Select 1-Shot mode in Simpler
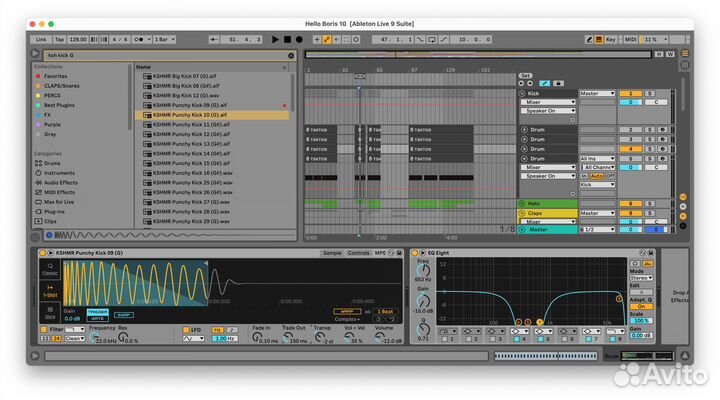 coord(50,291)
